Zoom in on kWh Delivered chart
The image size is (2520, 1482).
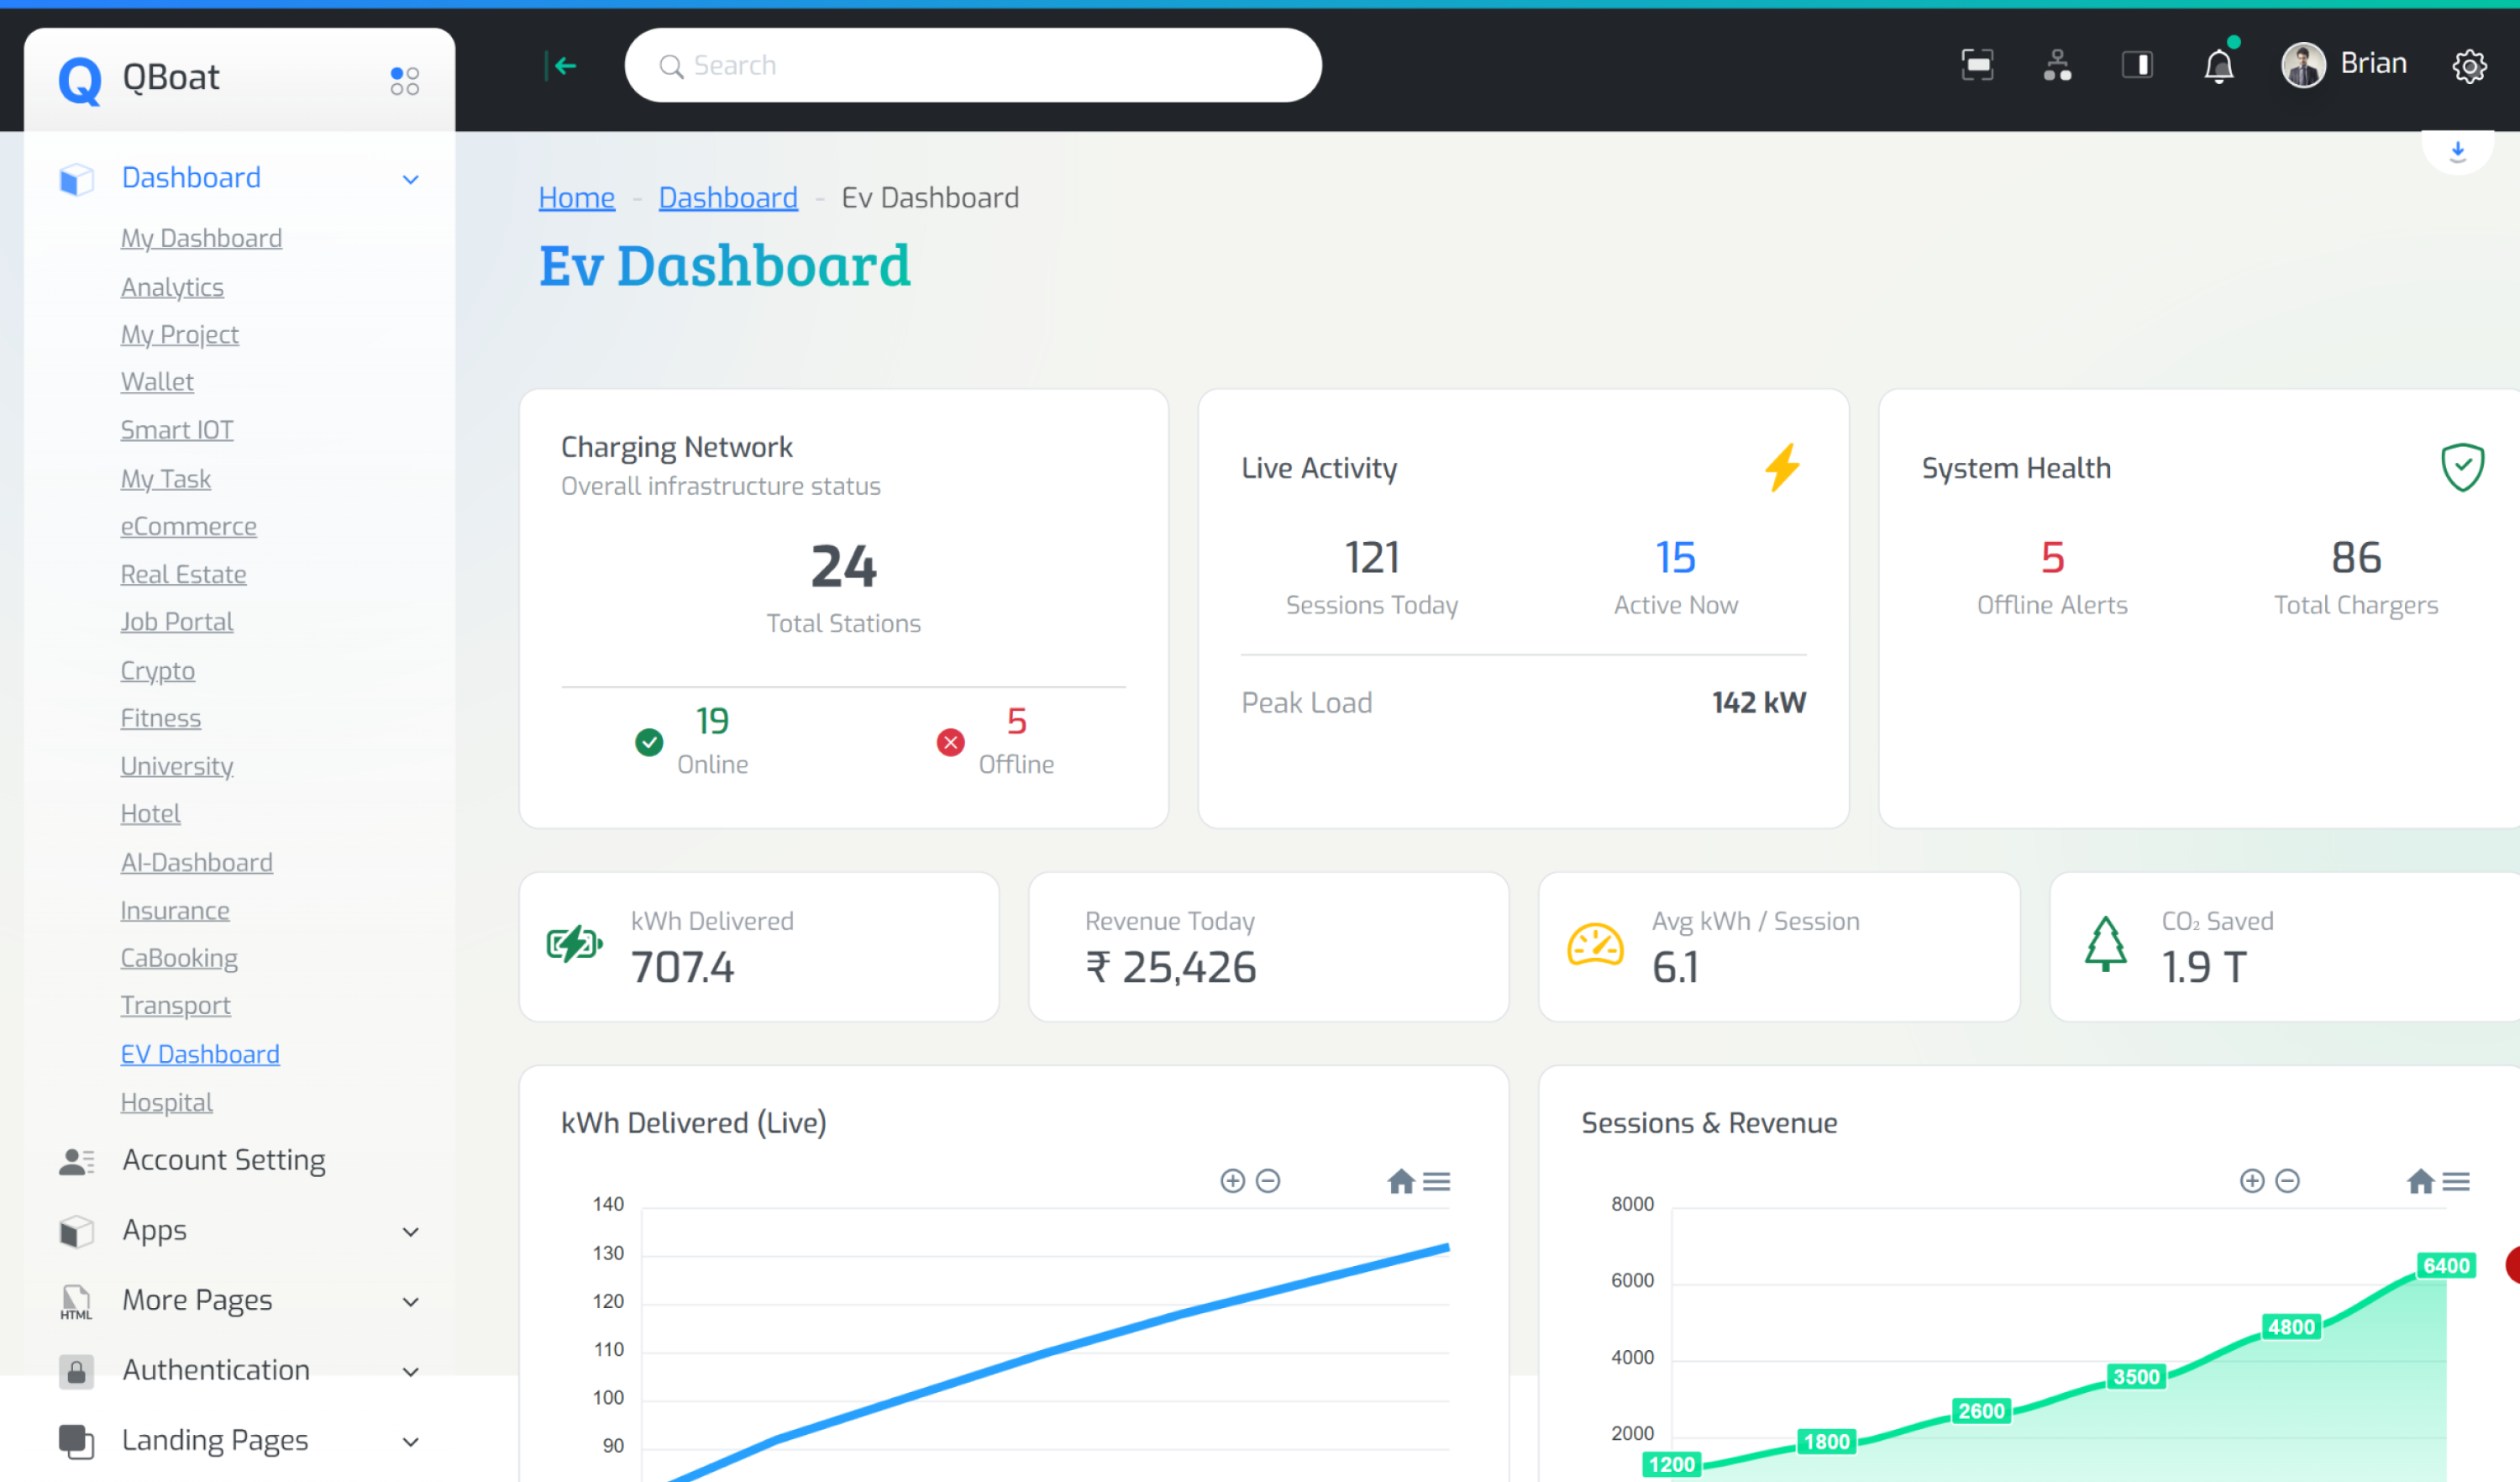1232,1181
